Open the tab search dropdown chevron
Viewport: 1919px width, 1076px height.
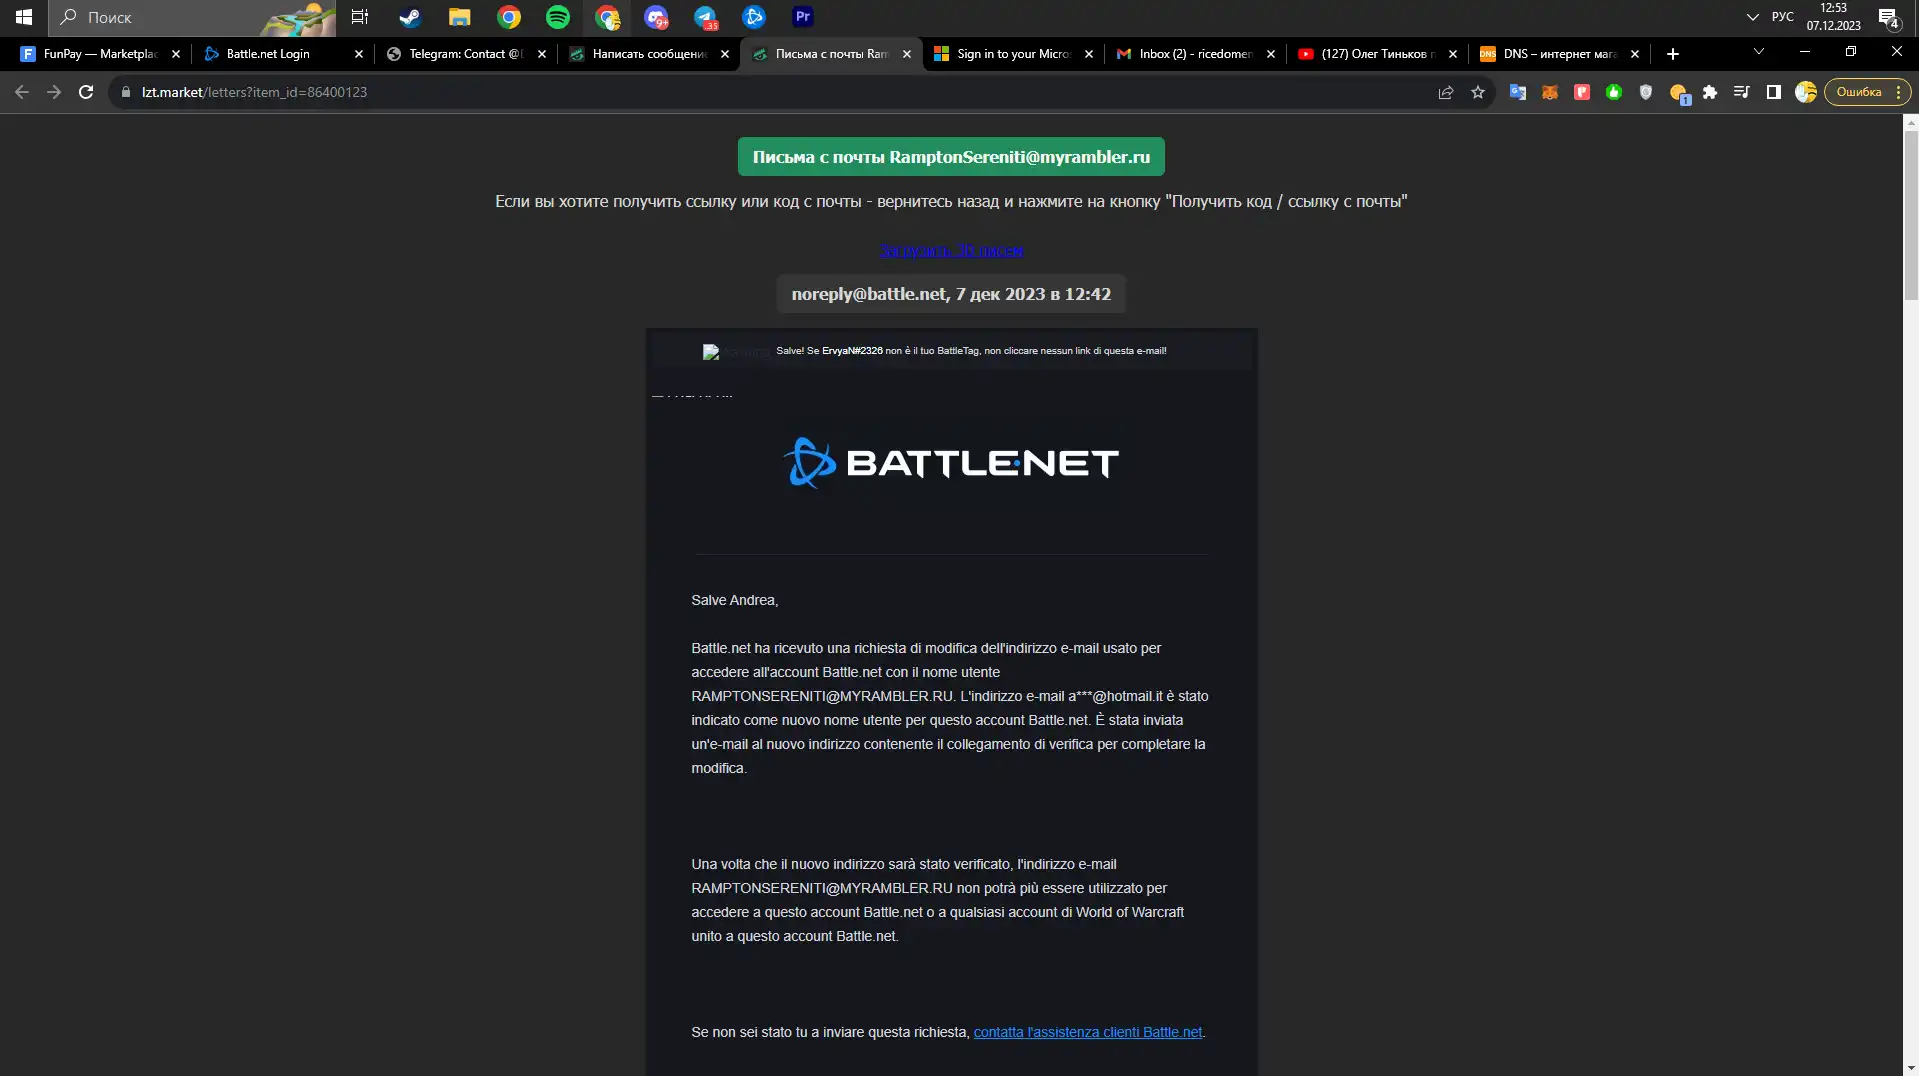[1759, 51]
